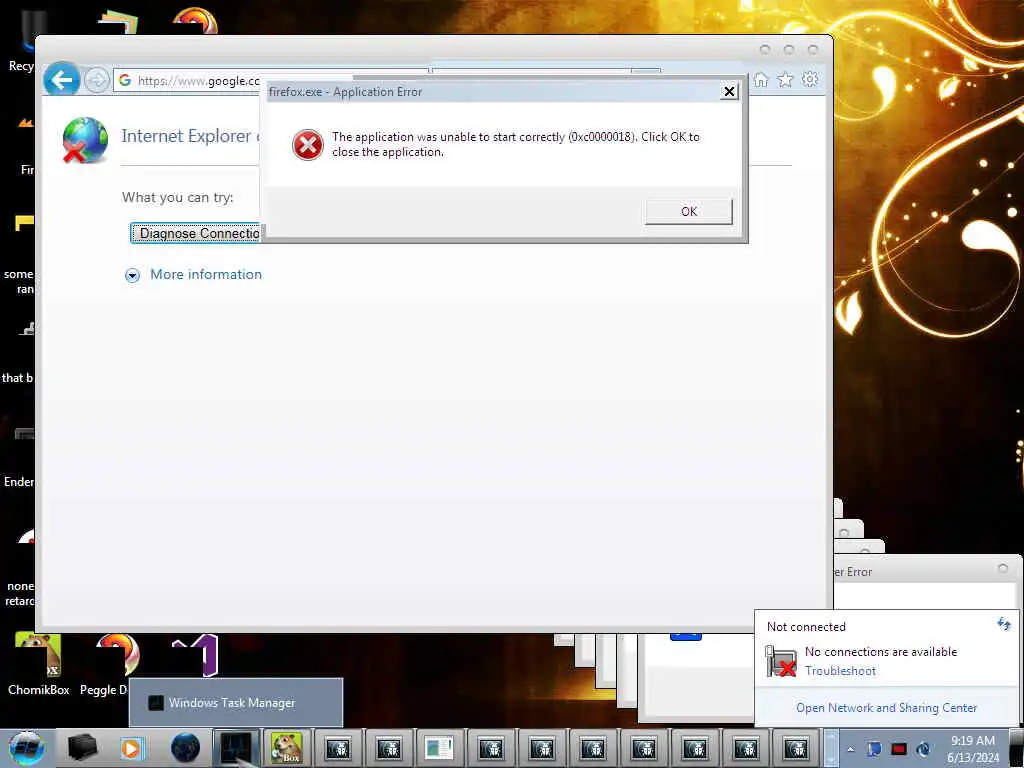Viewport: 1024px width, 768px height.
Task: Open Windows Media Player from taskbar
Action: (x=131, y=748)
